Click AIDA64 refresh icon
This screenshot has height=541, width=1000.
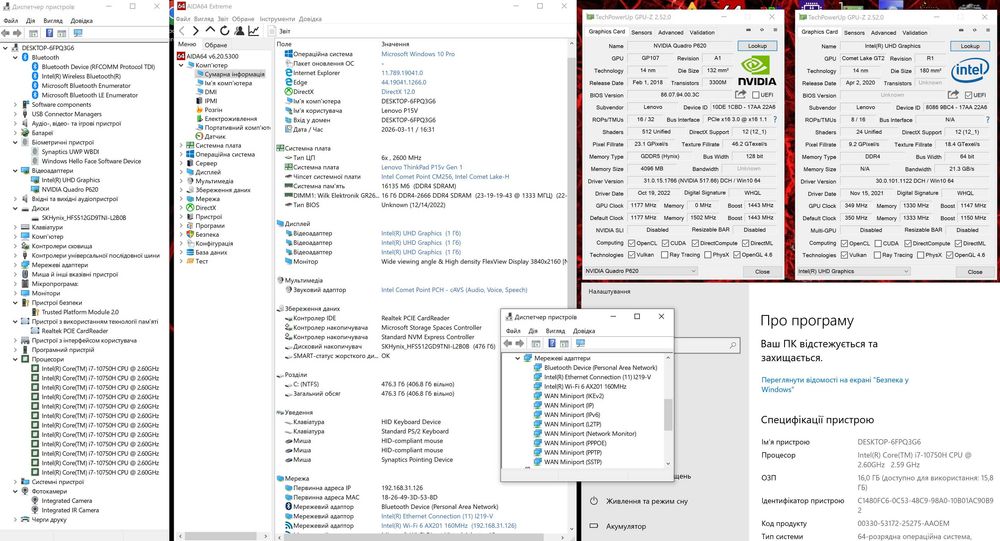point(224,31)
